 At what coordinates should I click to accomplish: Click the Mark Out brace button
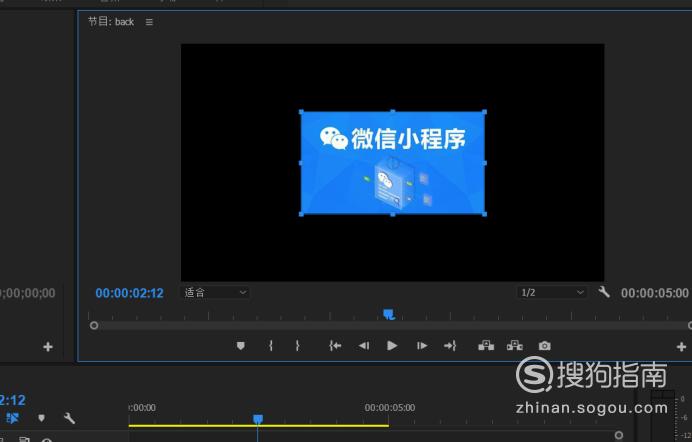pyautogui.click(x=297, y=346)
